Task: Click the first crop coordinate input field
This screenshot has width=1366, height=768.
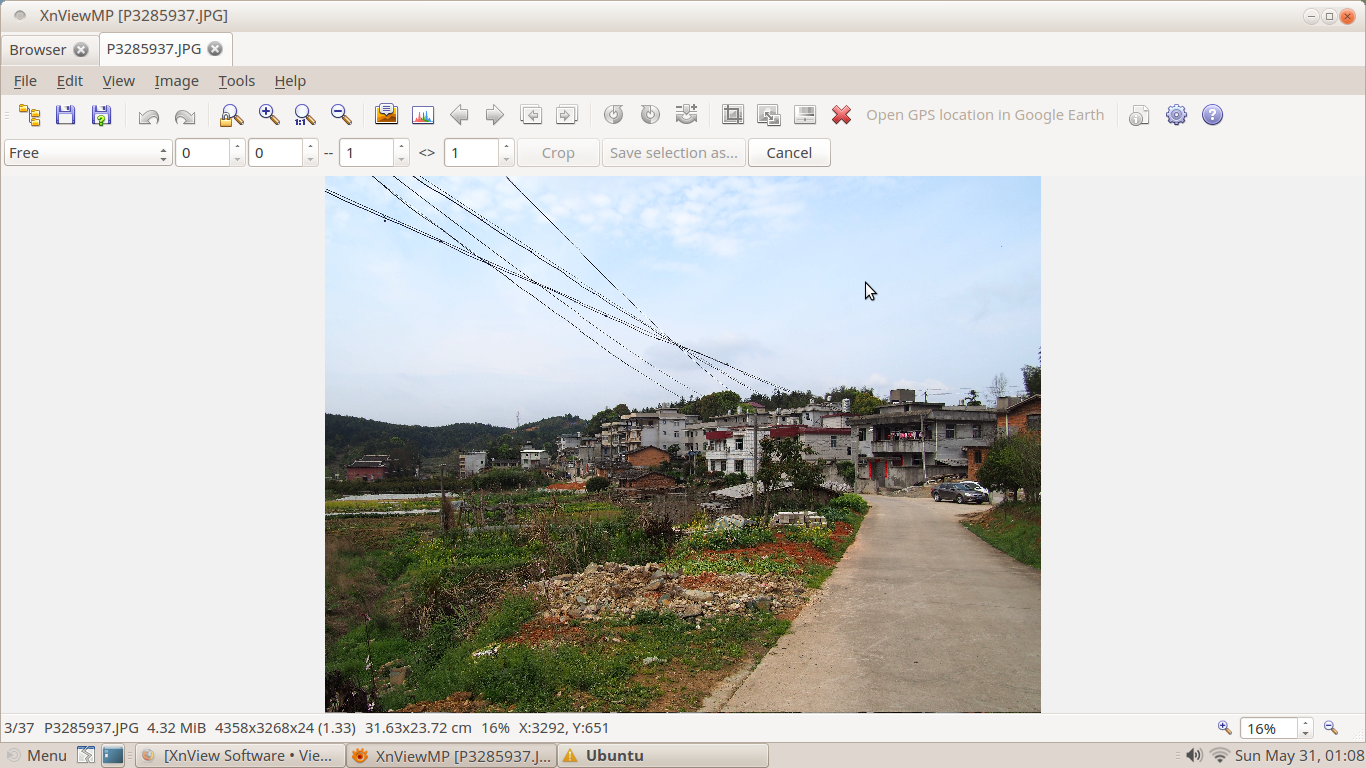Action: point(203,153)
